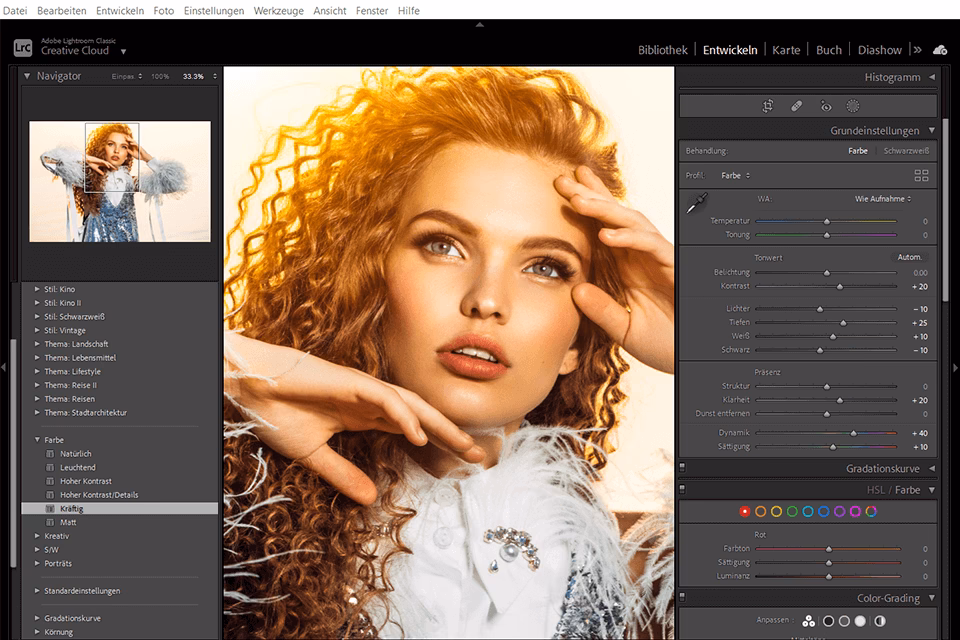Select the 3-way adjustment icon in Color-Grading
Image resolution: width=960 pixels, height=640 pixels.
[809, 621]
